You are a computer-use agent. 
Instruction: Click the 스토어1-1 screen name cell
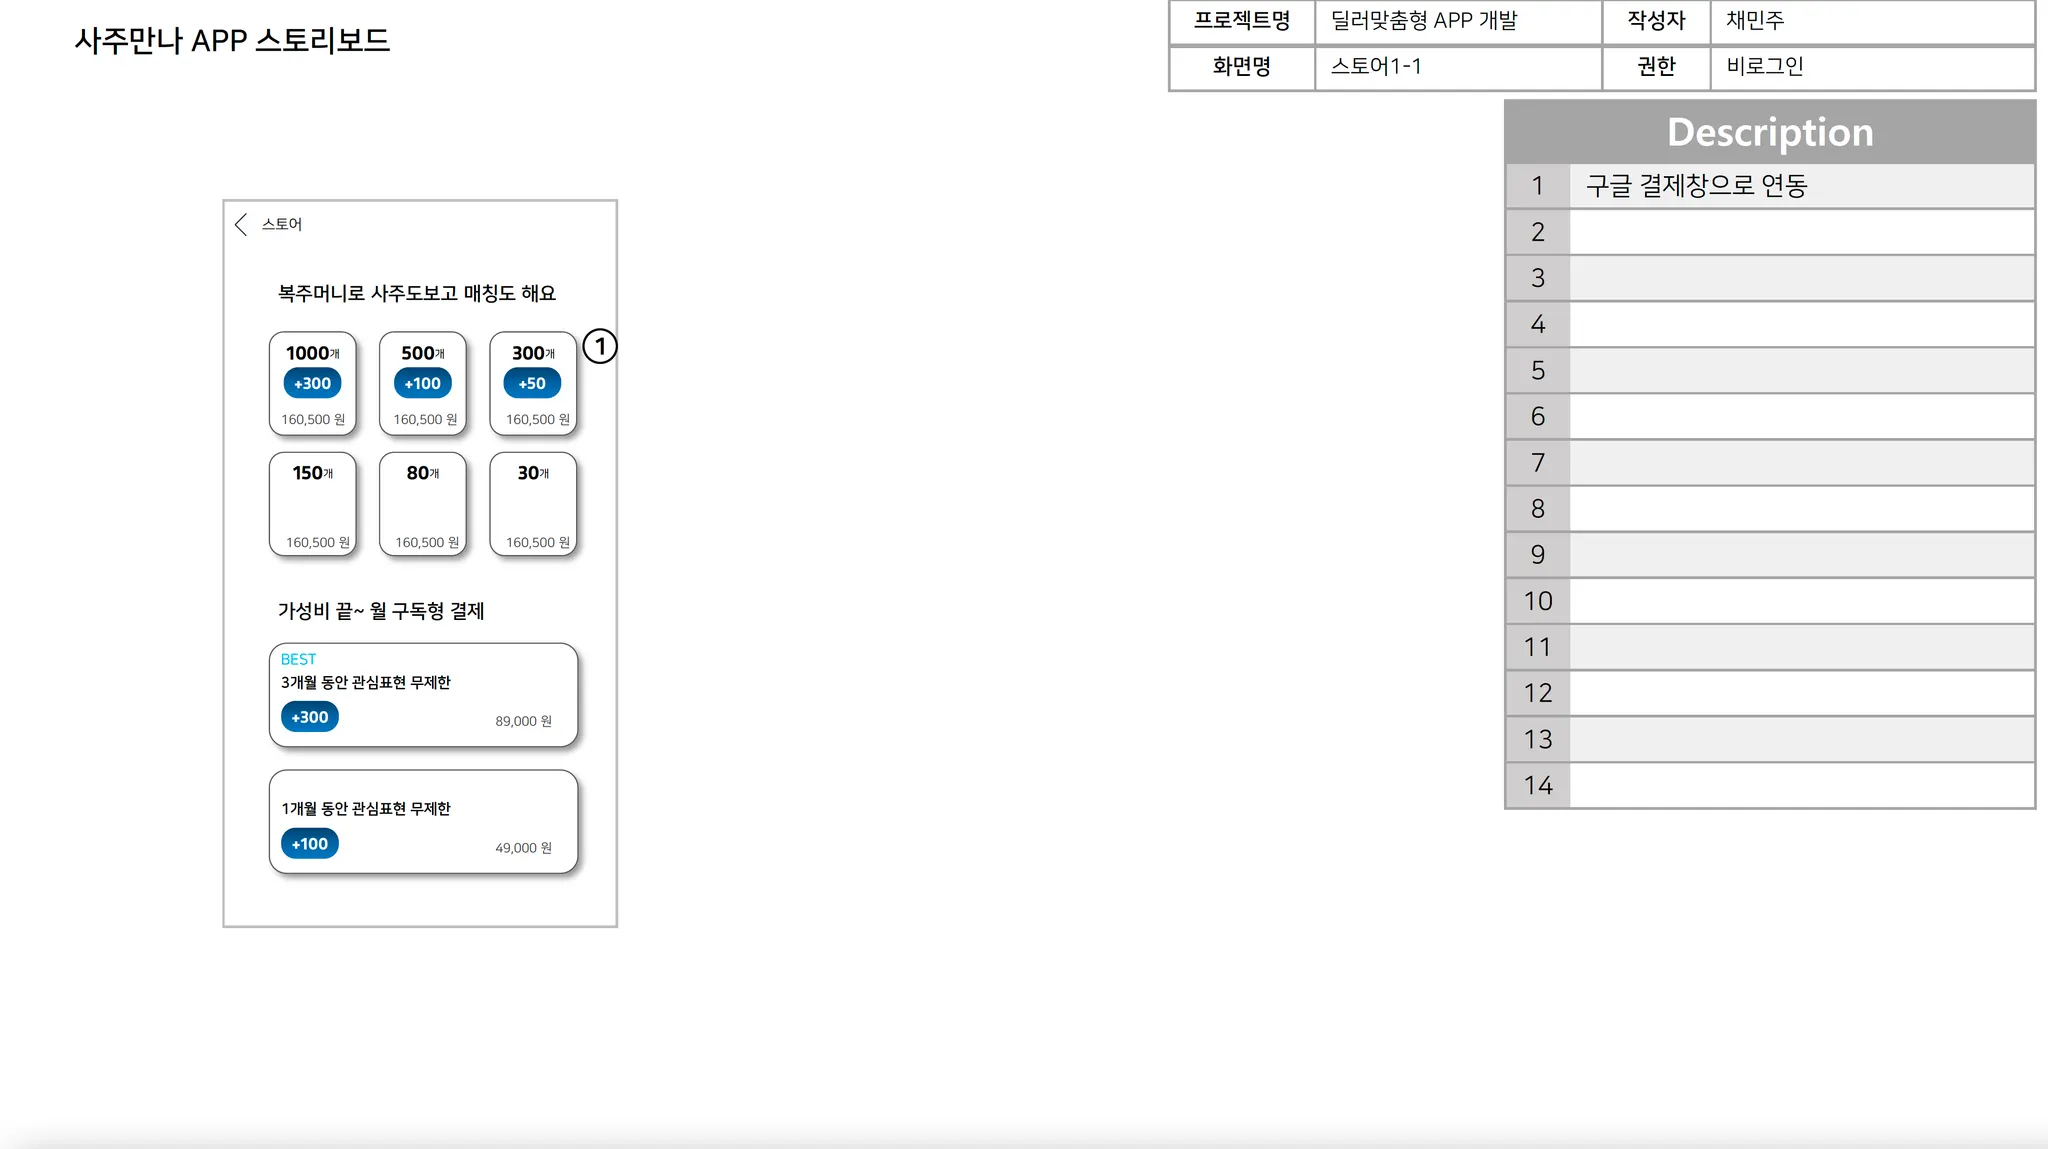1456,67
